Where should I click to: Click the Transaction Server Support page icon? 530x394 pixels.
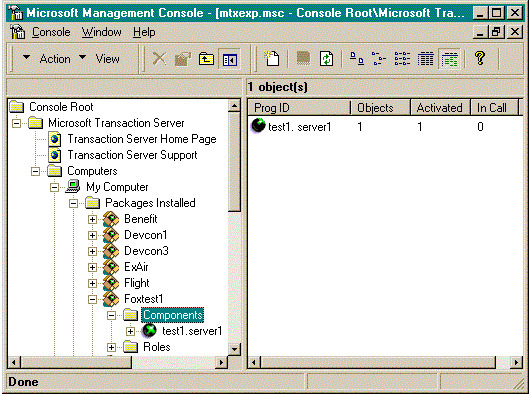(x=54, y=155)
